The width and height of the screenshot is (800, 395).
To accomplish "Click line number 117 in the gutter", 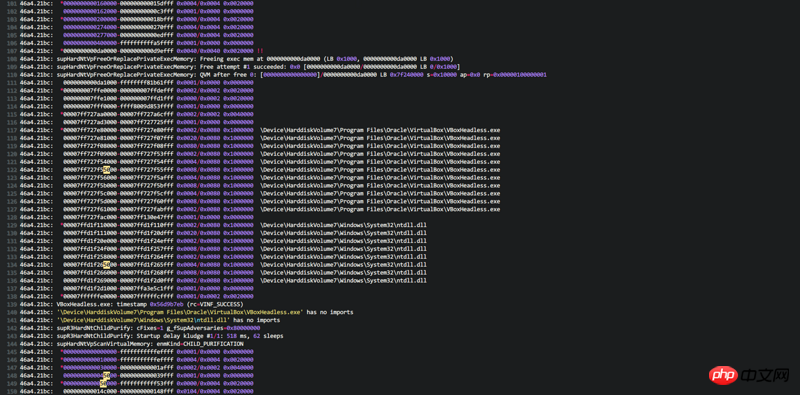I will pos(8,130).
